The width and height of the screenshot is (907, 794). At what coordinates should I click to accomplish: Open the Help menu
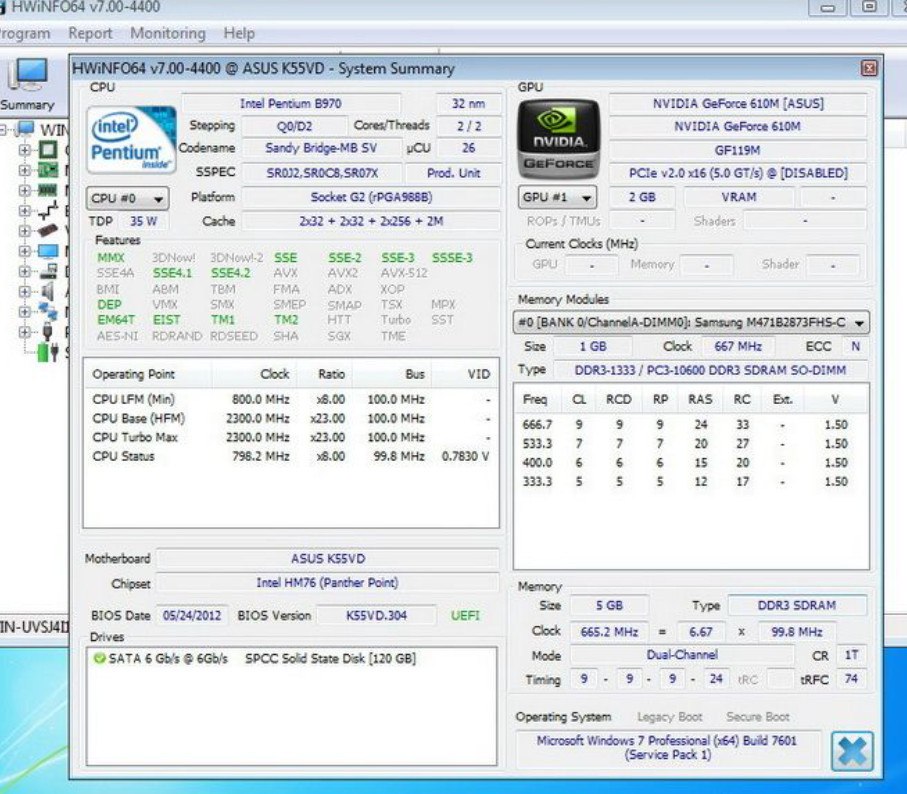pos(239,34)
